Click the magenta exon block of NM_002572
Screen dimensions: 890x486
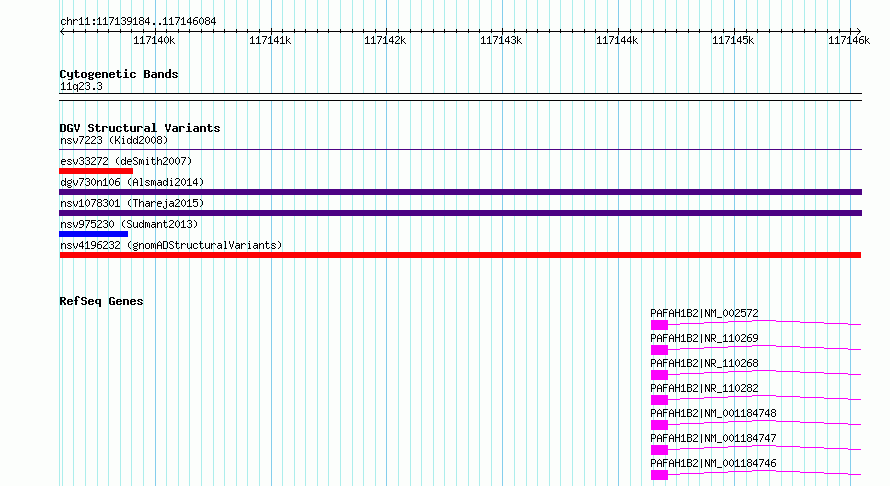[x=659, y=325]
